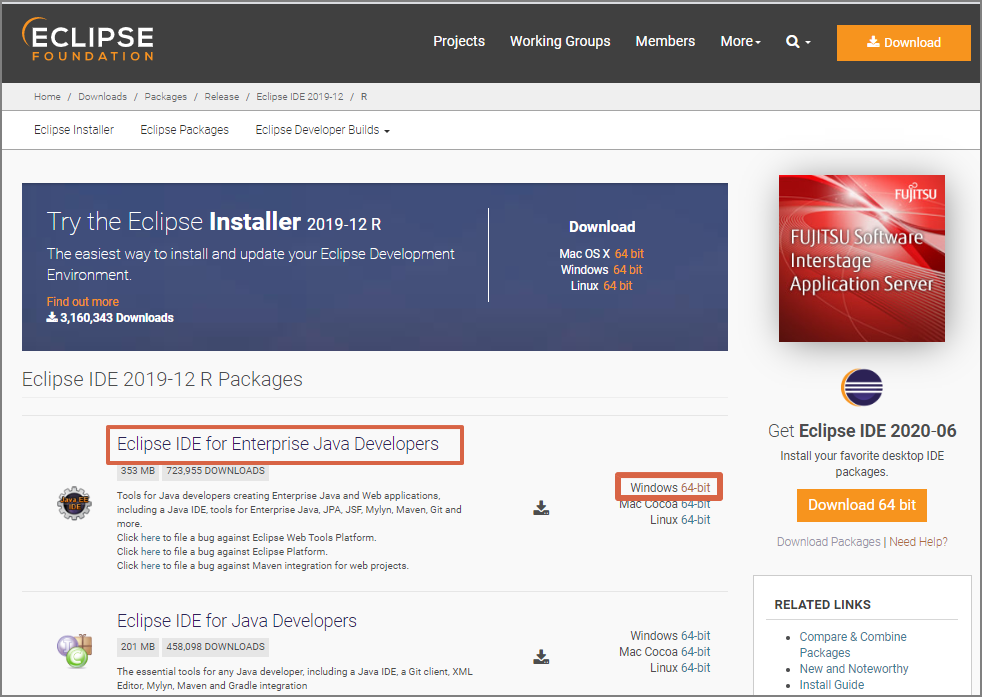Go to Downloads breadcrumb
The width and height of the screenshot is (982, 697).
click(103, 96)
